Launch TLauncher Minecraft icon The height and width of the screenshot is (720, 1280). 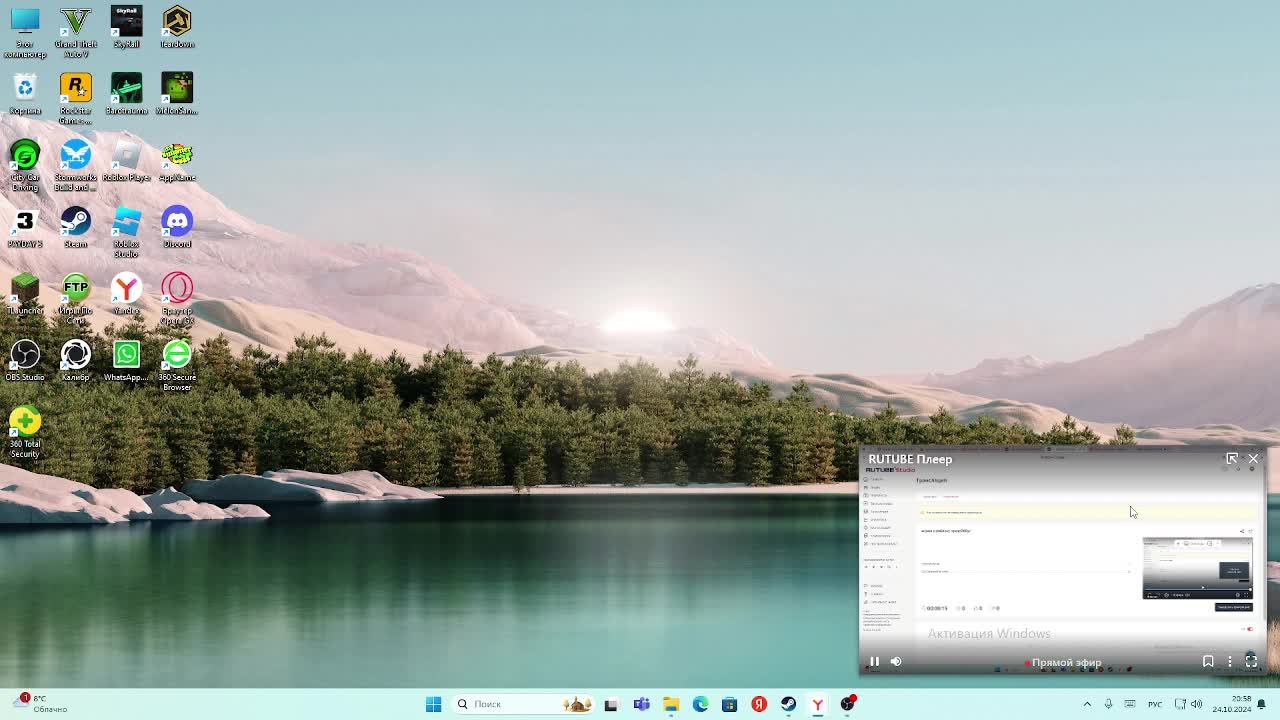tap(25, 294)
